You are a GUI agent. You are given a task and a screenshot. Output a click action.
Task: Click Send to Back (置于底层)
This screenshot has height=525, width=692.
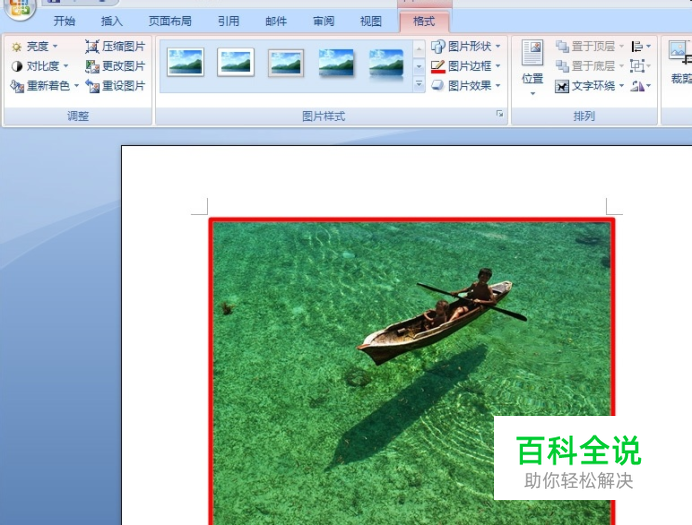click(x=585, y=66)
